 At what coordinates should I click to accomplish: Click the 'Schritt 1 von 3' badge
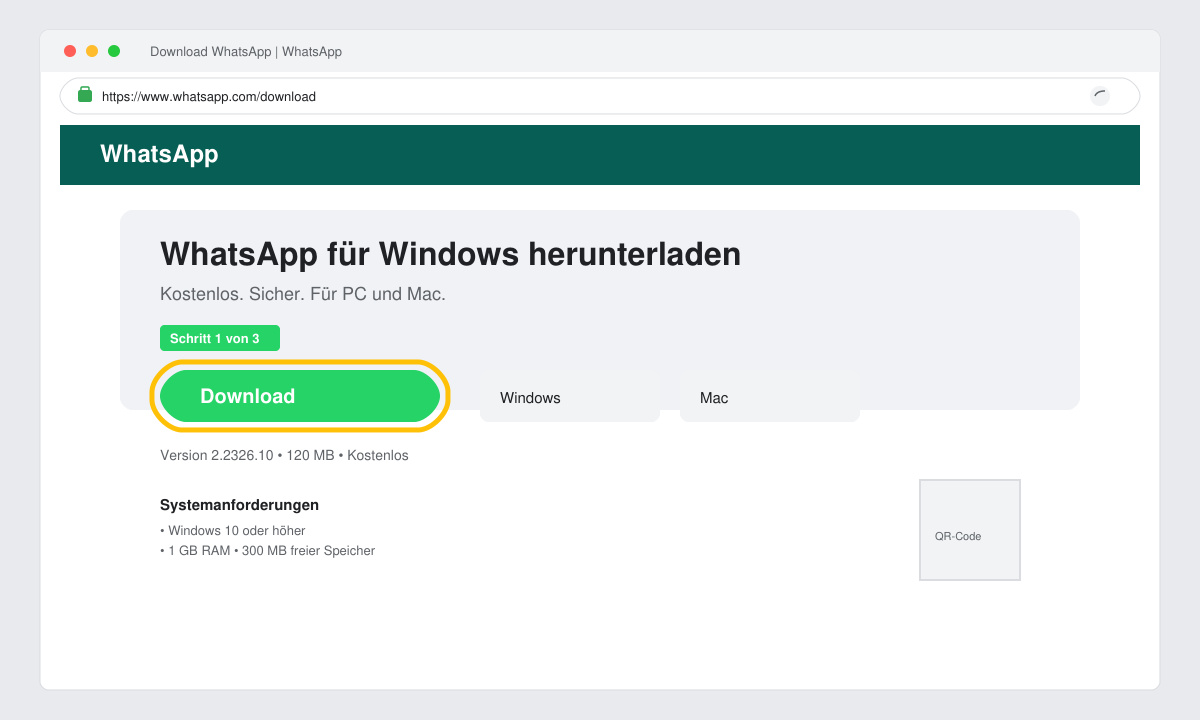point(220,338)
